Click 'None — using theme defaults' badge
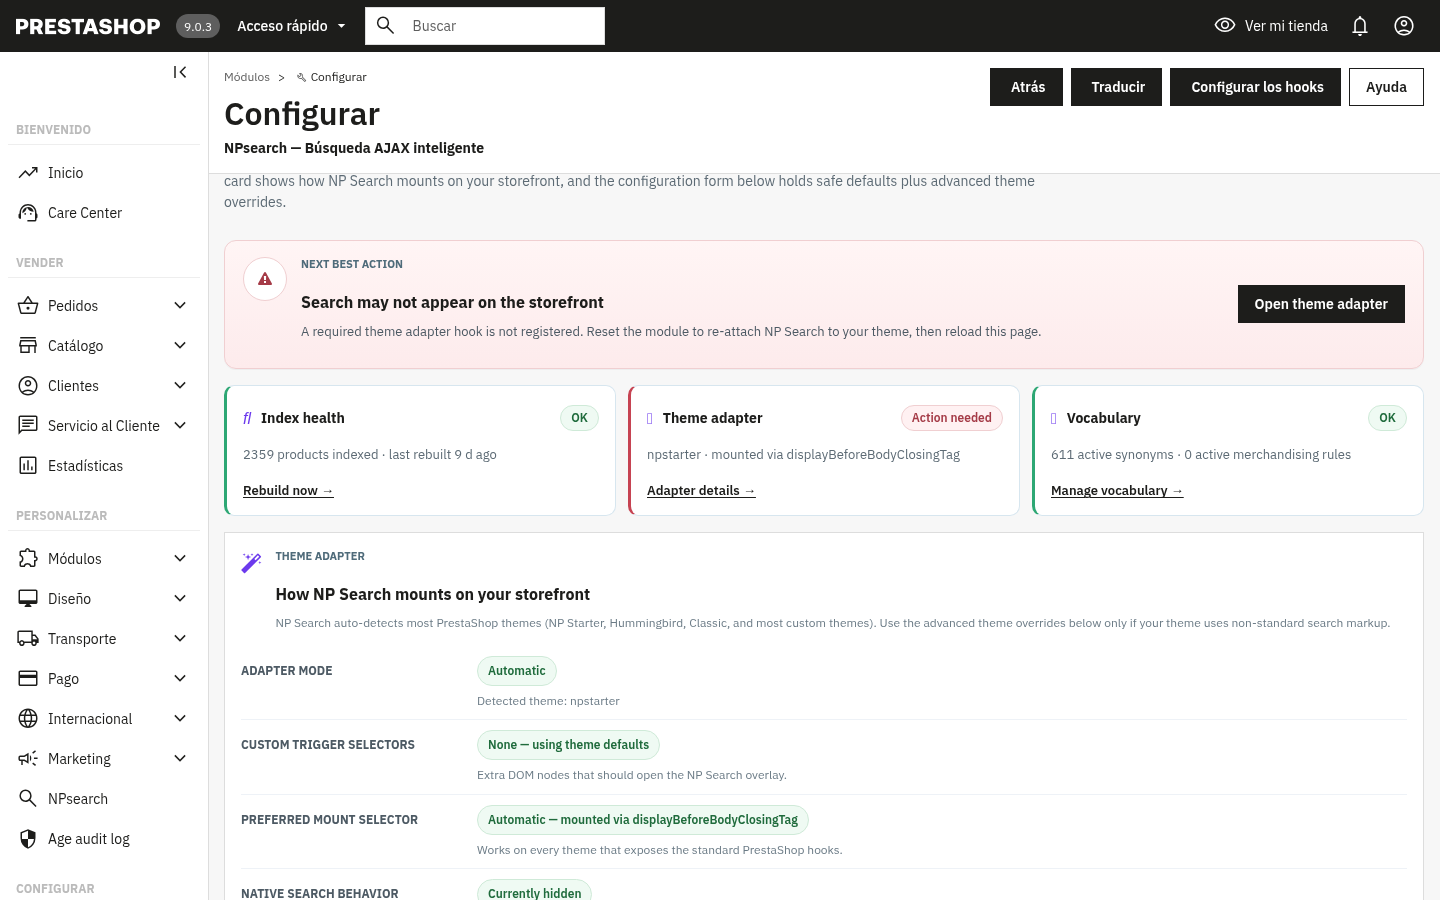 pos(568,745)
